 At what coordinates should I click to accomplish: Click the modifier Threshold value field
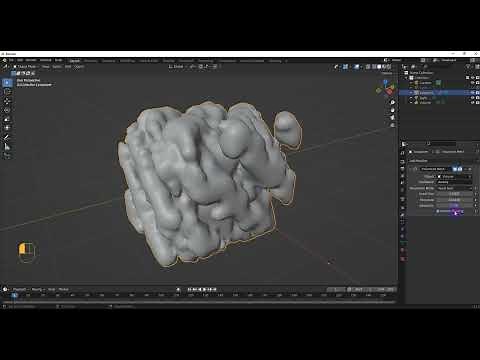tap(454, 200)
